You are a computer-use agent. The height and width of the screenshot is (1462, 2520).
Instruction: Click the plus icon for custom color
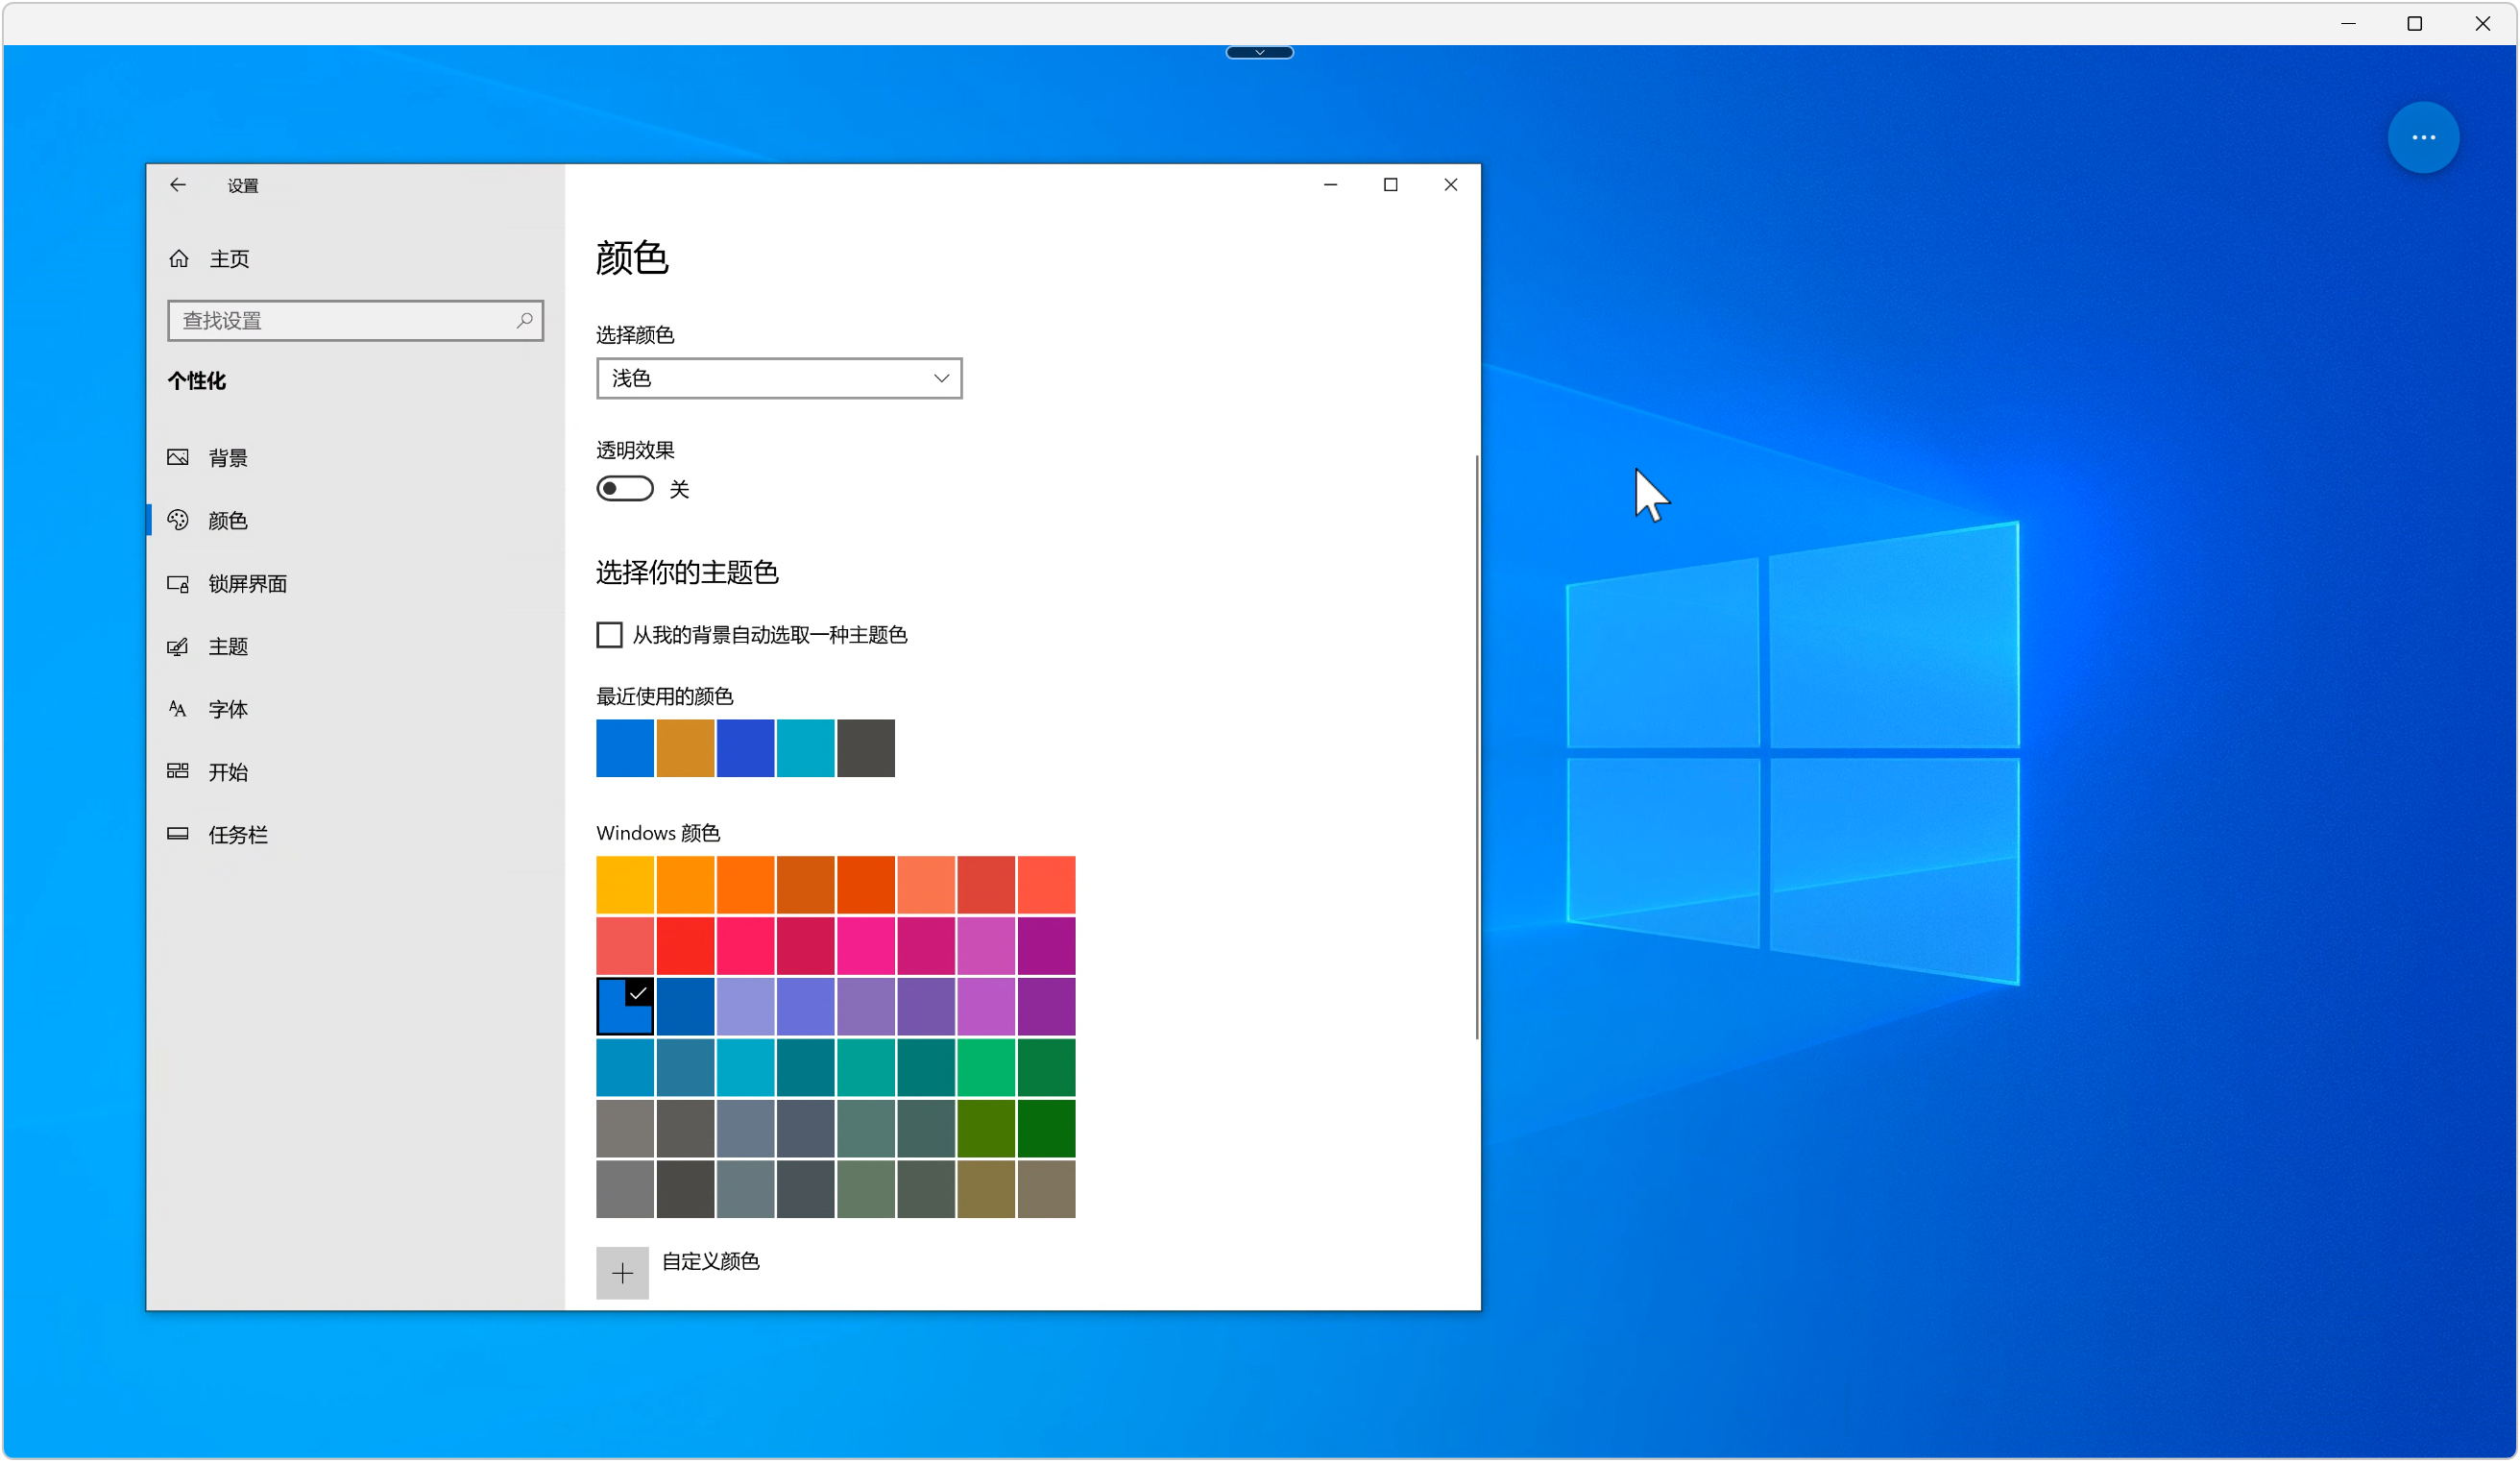622,1273
